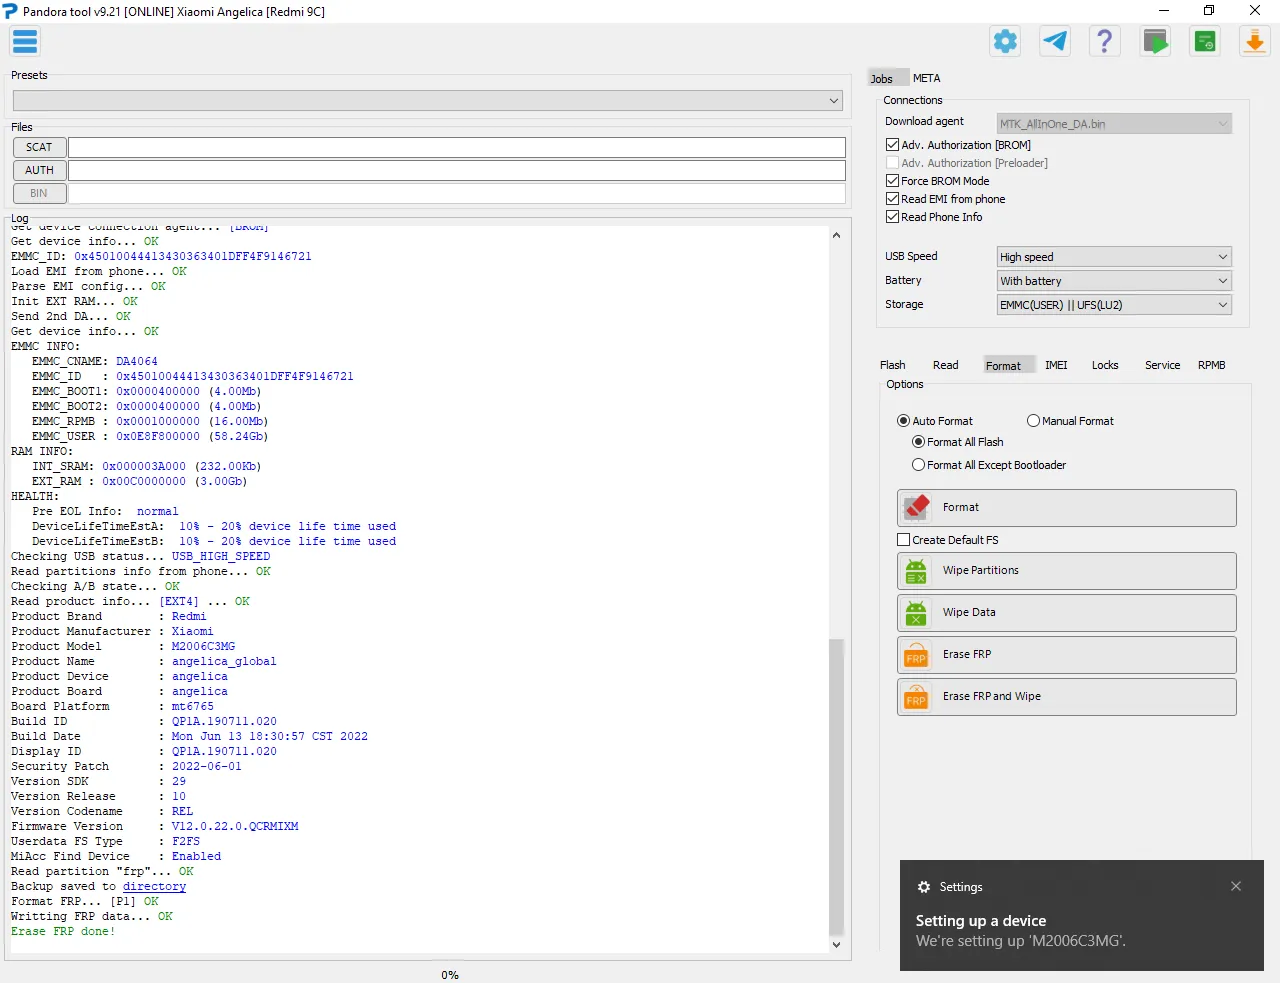The width and height of the screenshot is (1280, 983).
Task: Expand the USB Speed dropdown
Action: [x=1114, y=257]
